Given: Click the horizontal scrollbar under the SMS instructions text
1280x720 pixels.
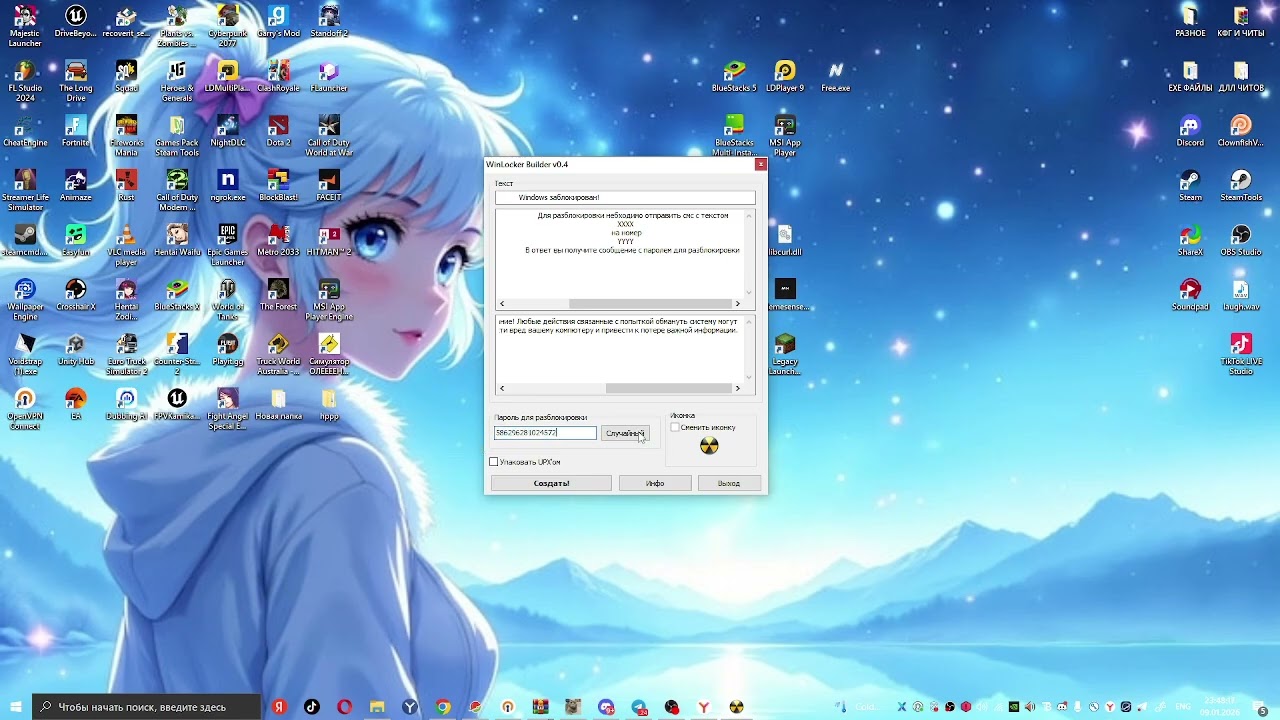Looking at the screenshot, I should tap(620, 304).
